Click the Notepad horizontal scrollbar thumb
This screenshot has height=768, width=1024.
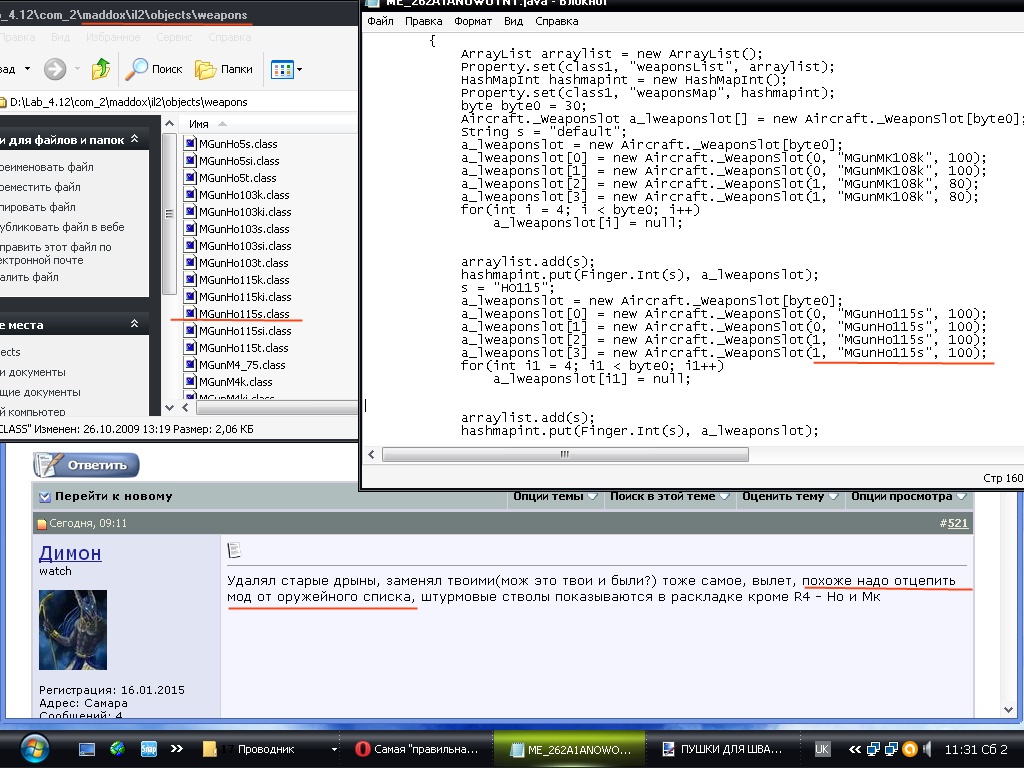(565, 453)
